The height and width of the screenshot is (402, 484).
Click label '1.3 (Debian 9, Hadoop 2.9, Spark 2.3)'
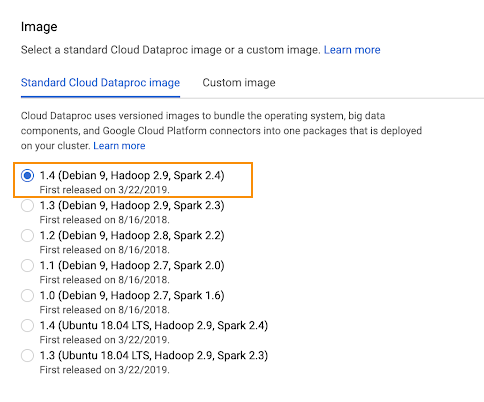coord(132,205)
